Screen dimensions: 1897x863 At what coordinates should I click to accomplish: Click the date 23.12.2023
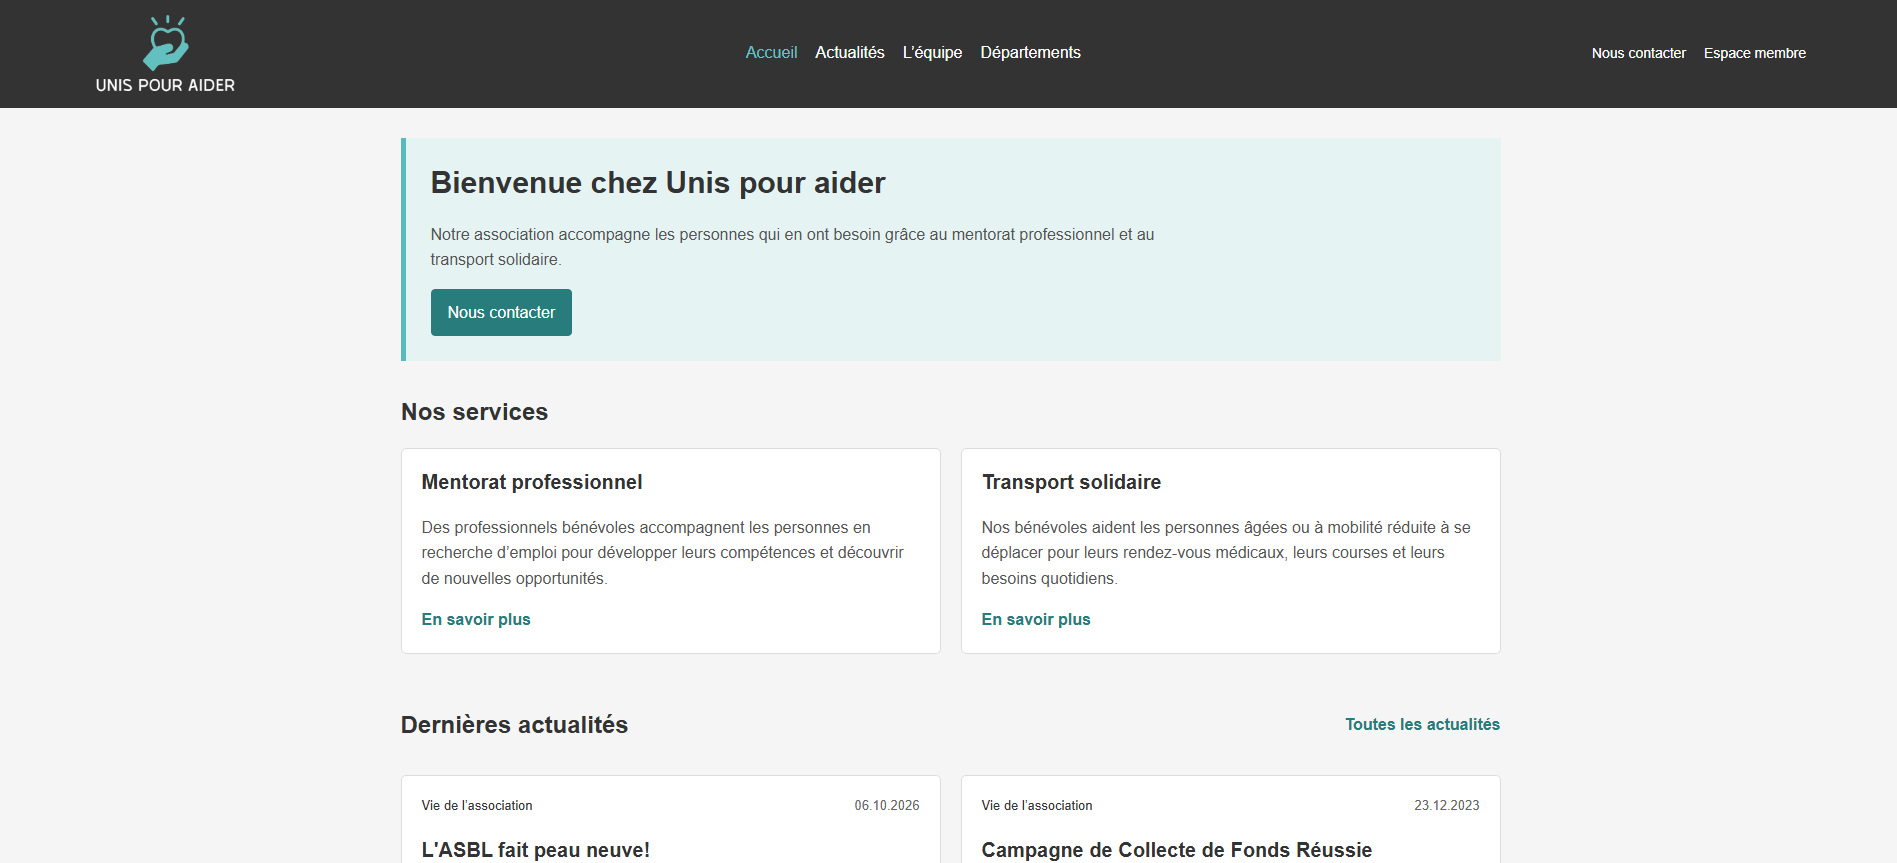click(1447, 805)
